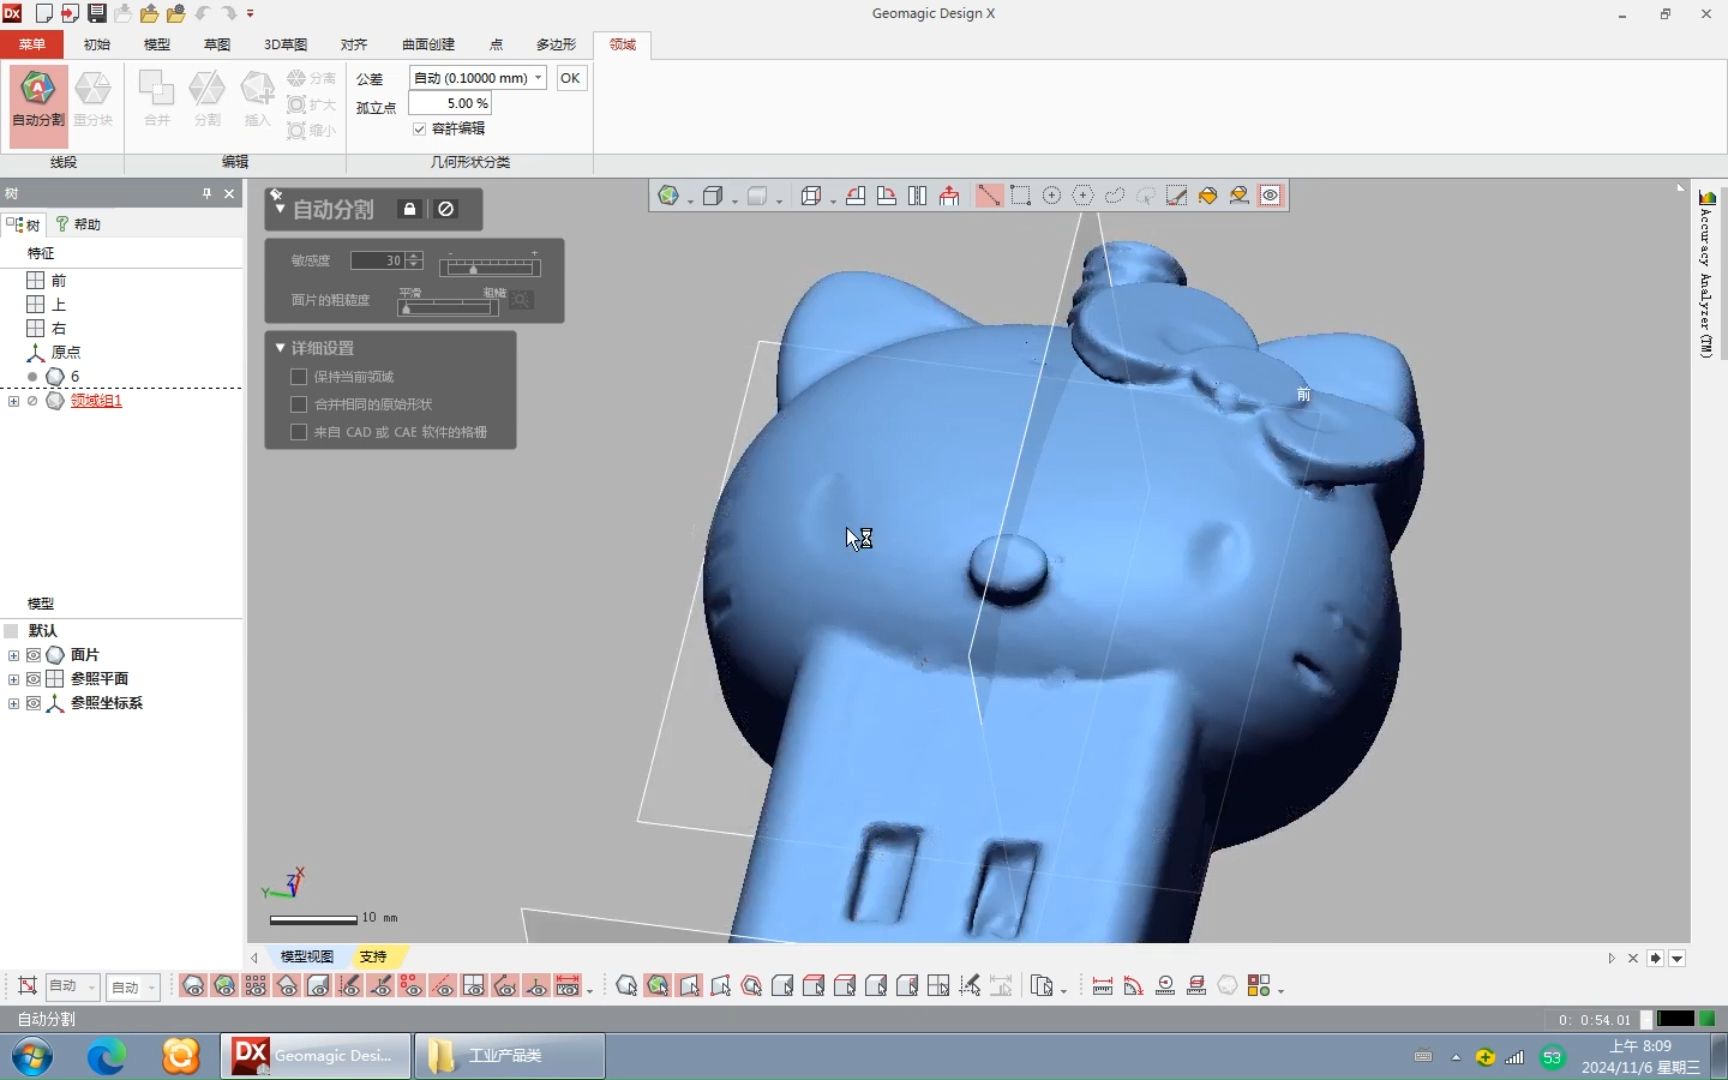
Task: Lock the 自动分割 dialog
Action: [409, 209]
